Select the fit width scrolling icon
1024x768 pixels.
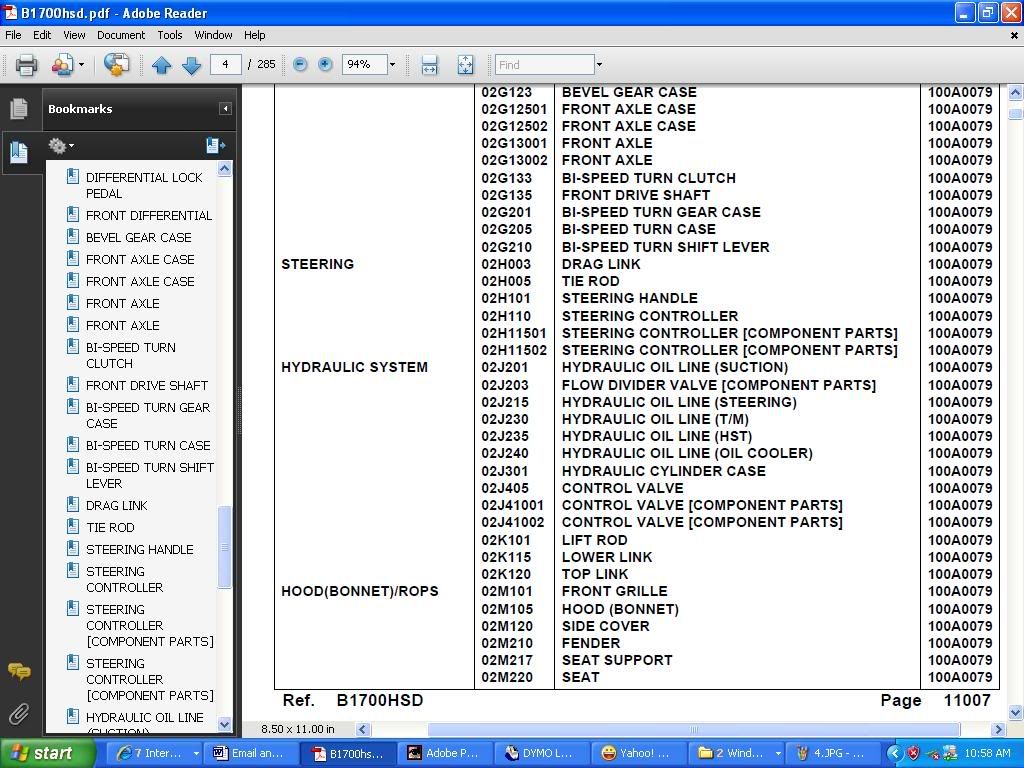(430, 65)
